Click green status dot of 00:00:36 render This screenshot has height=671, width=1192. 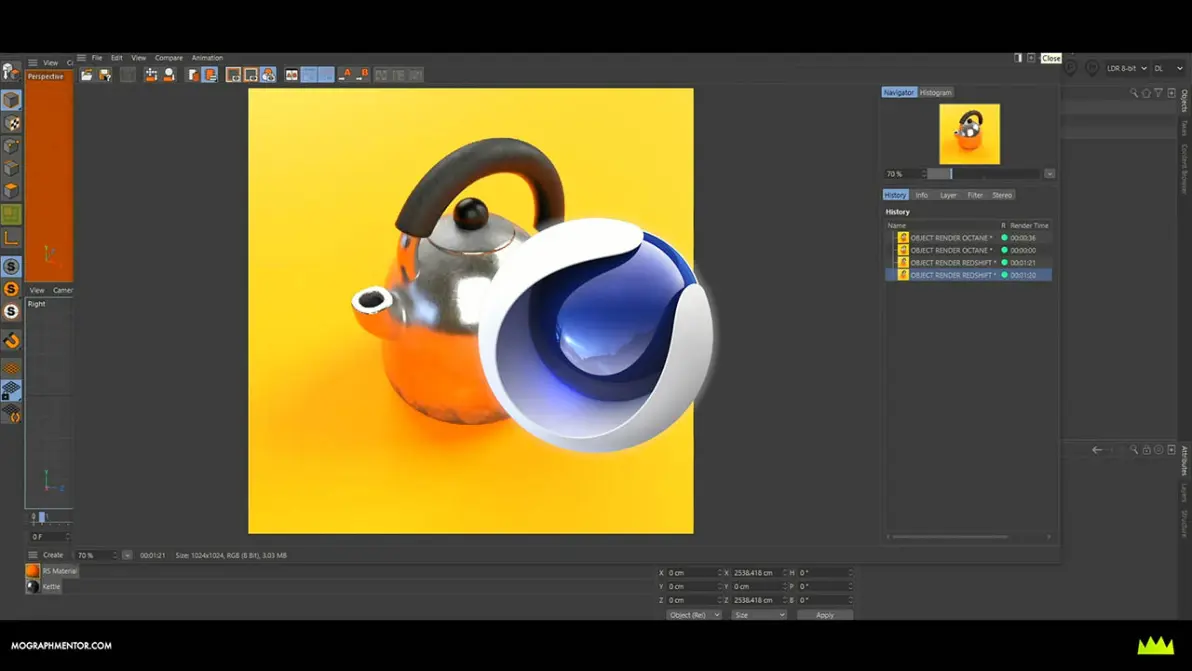(x=1004, y=238)
